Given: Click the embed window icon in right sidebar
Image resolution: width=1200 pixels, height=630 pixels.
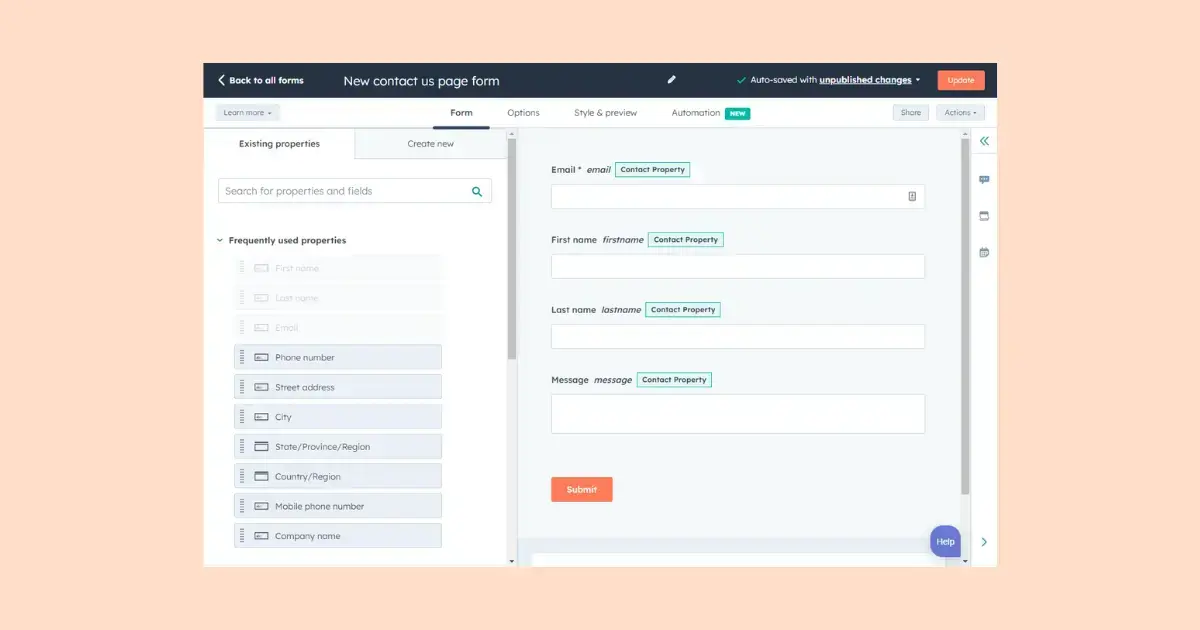Looking at the screenshot, I should coord(983,215).
